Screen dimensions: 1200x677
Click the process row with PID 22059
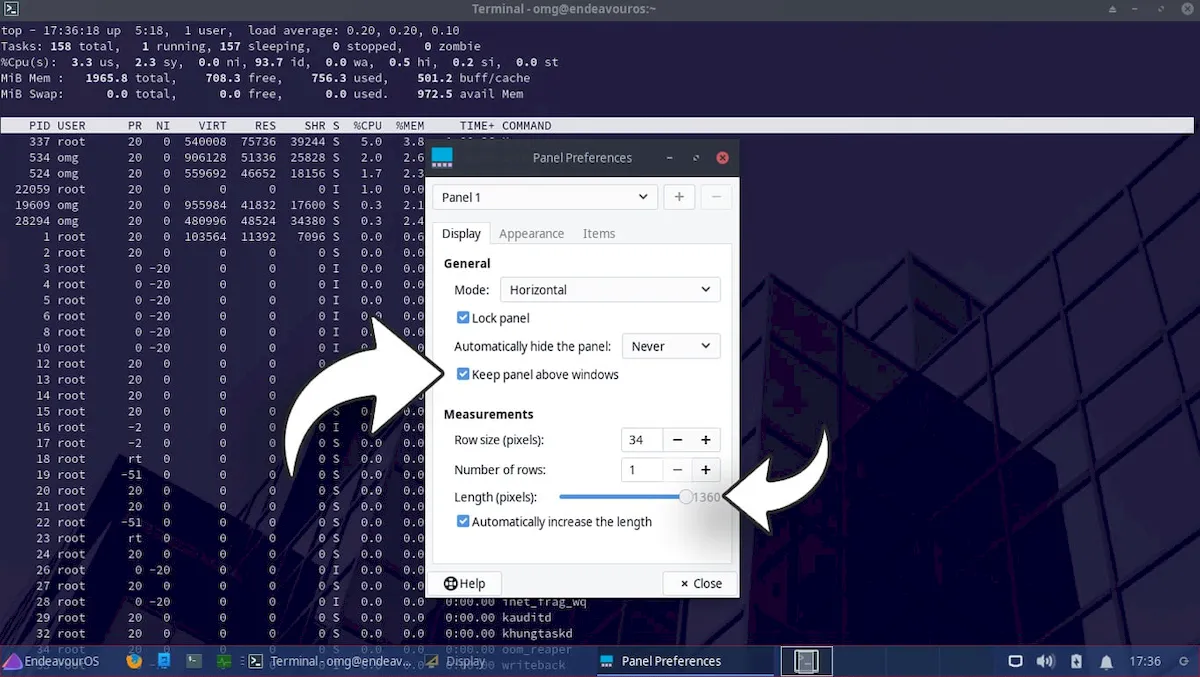click(214, 189)
